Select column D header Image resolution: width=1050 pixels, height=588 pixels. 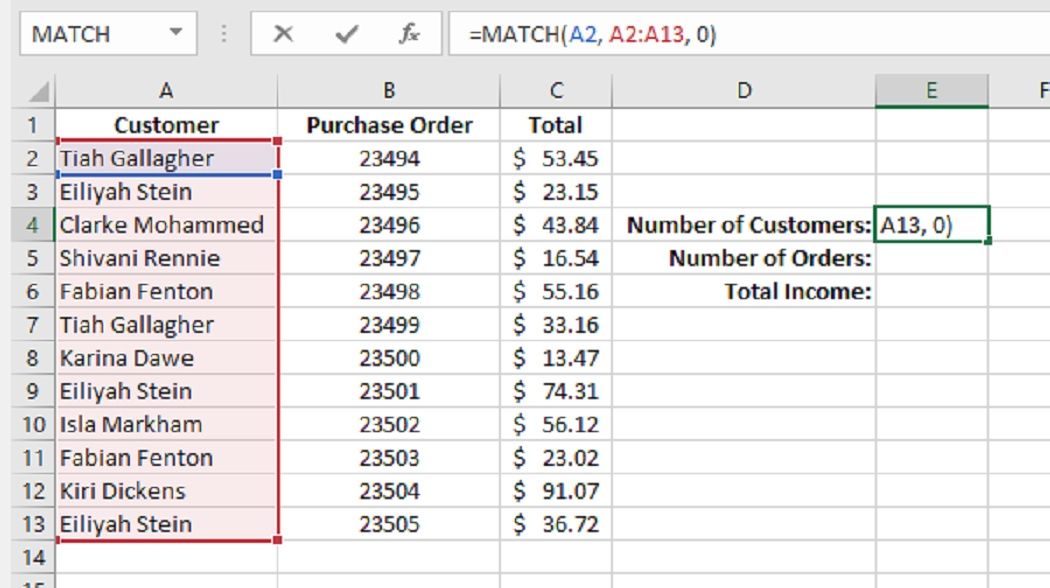click(x=743, y=91)
